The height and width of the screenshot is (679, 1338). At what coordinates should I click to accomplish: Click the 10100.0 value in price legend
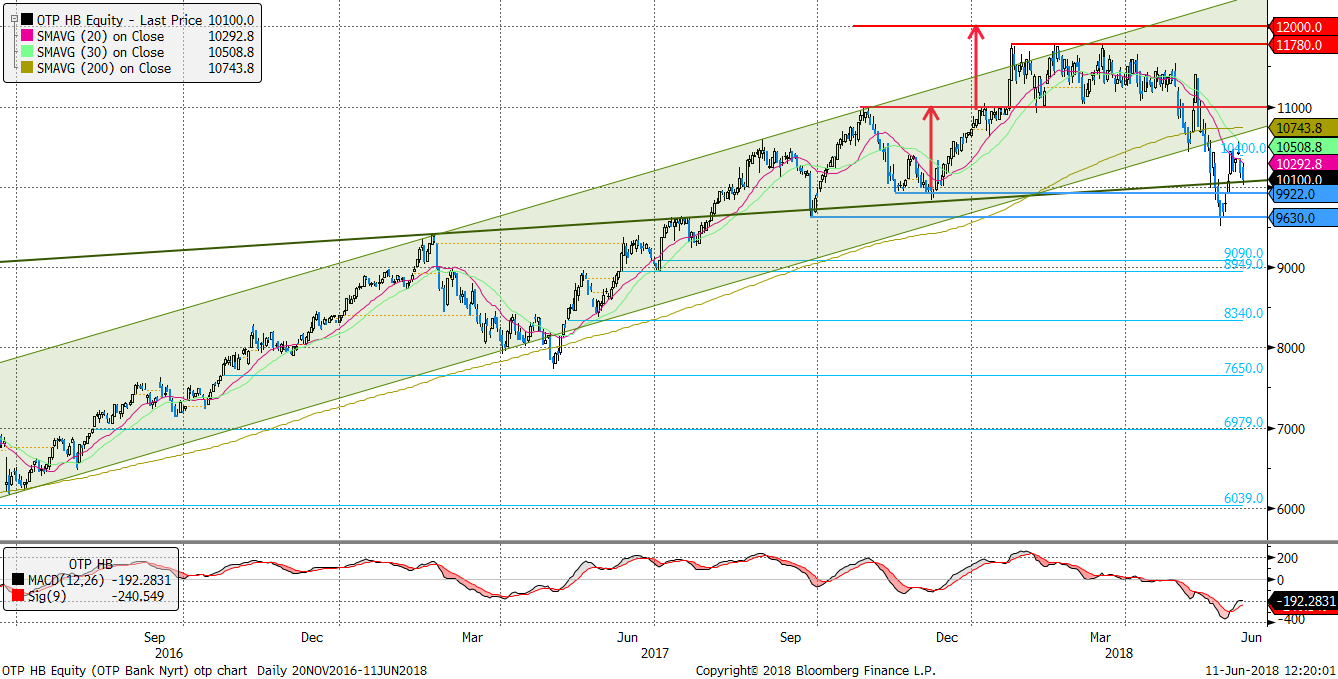coord(231,20)
